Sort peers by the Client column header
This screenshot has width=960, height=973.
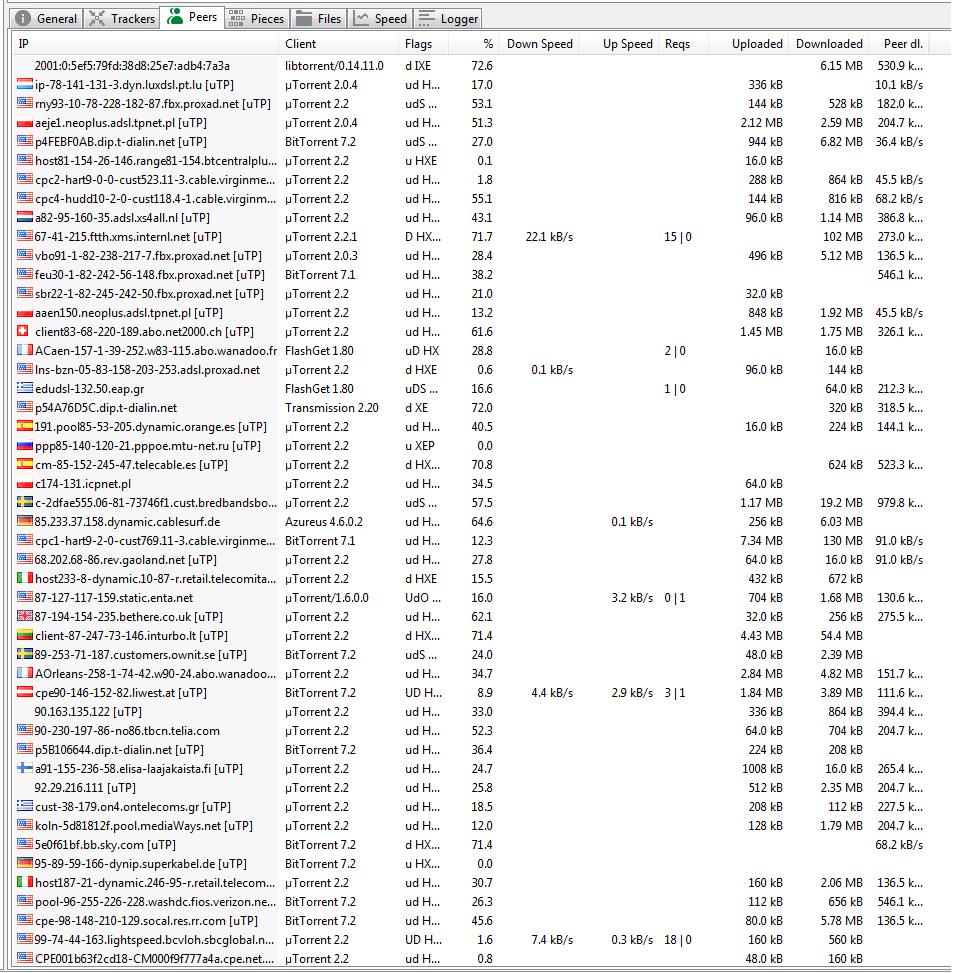pos(339,43)
